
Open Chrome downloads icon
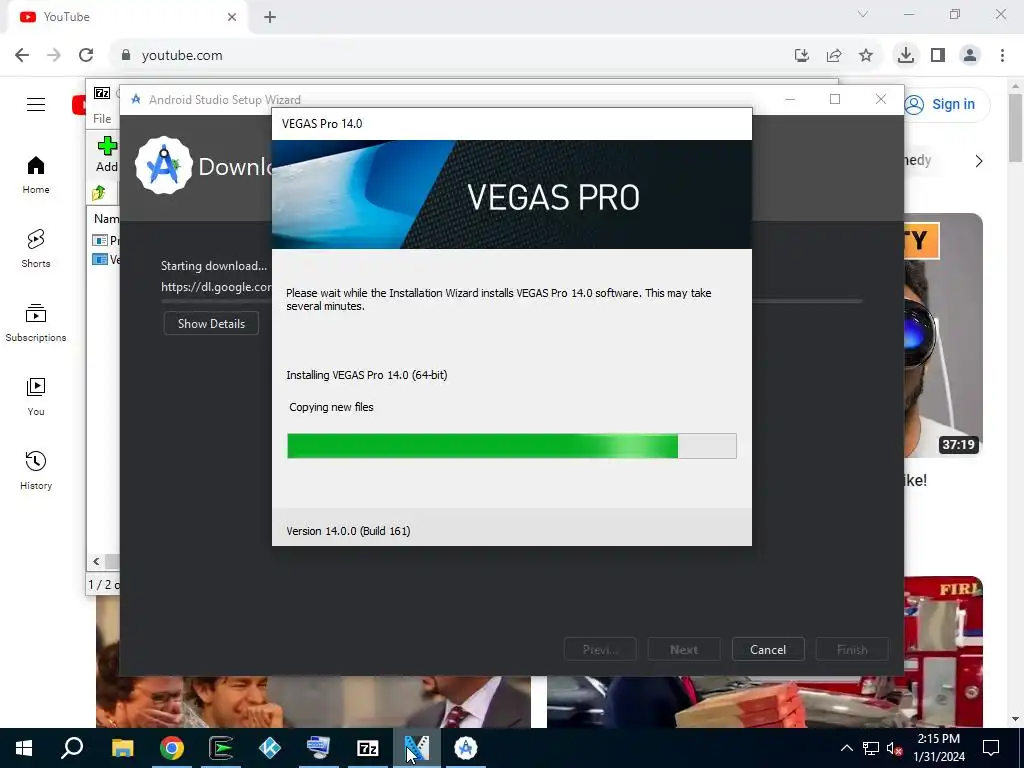pos(905,55)
